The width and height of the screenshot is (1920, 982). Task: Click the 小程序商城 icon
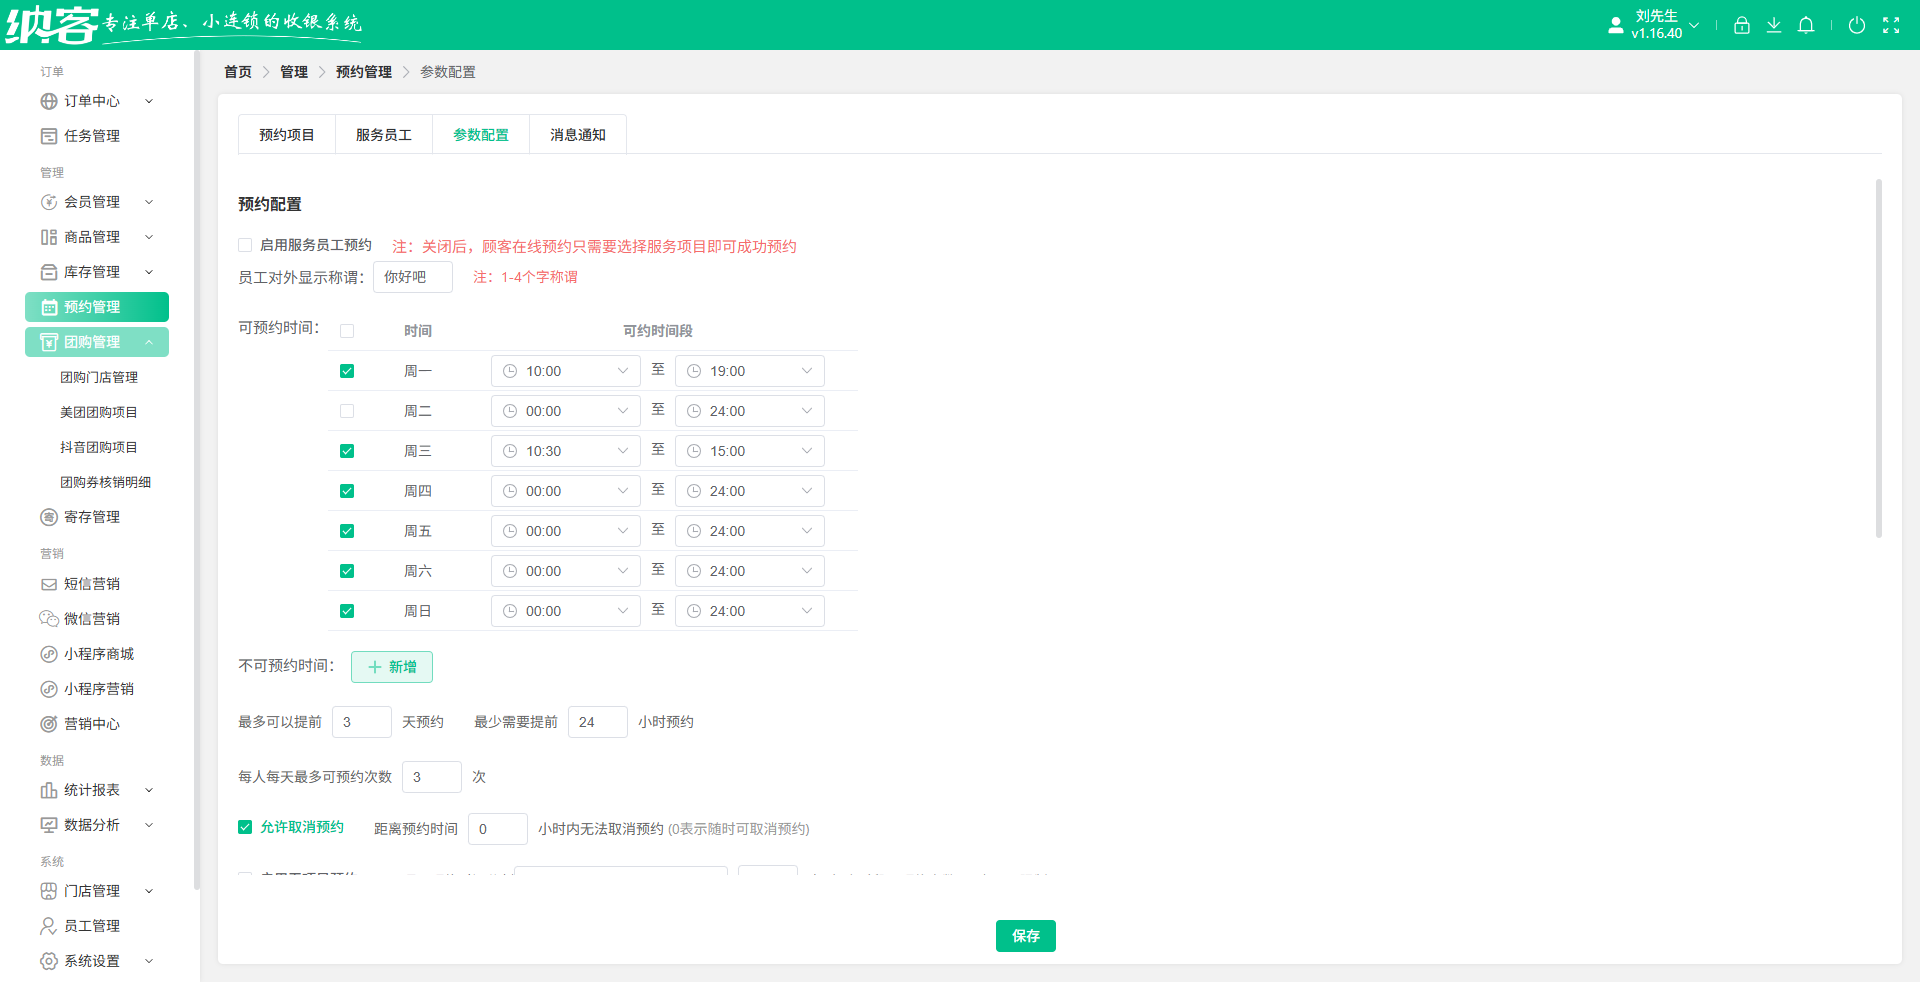[49, 654]
